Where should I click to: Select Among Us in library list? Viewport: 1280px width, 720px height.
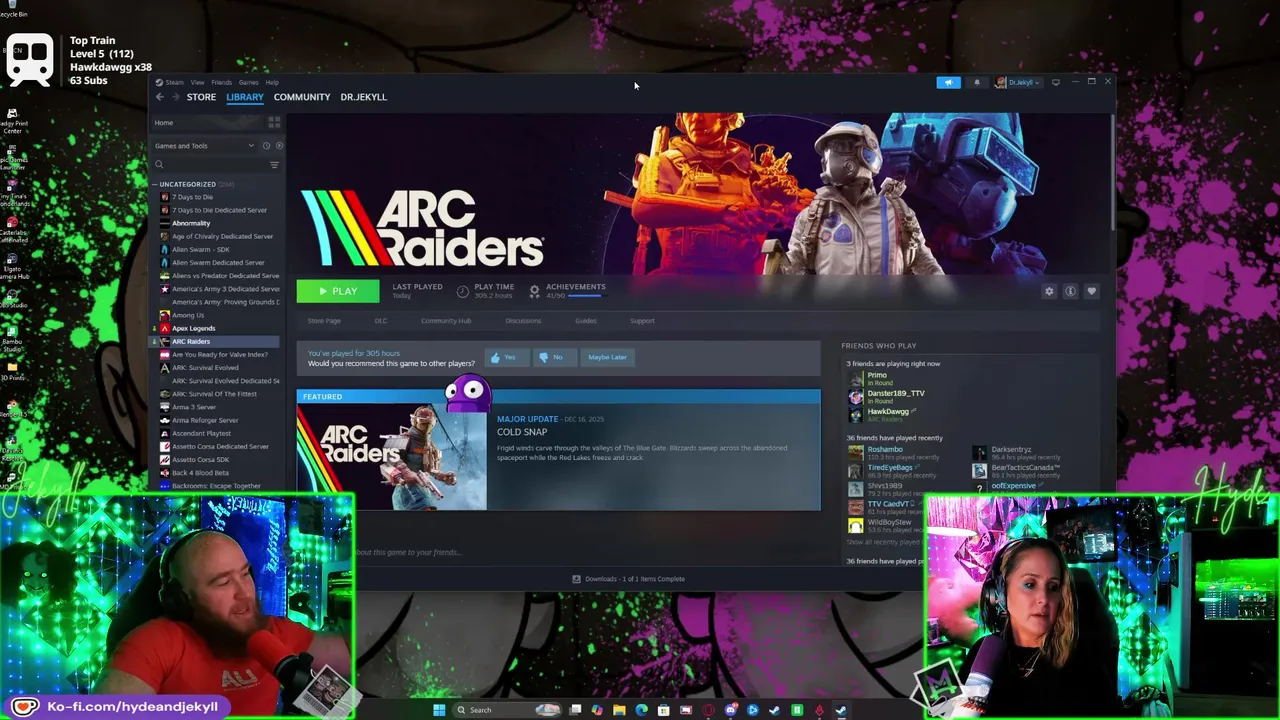click(188, 315)
